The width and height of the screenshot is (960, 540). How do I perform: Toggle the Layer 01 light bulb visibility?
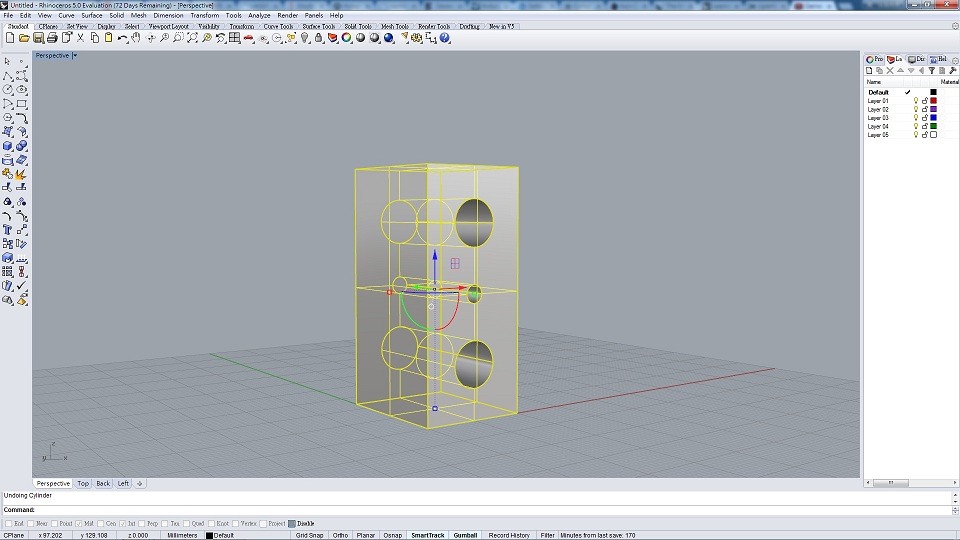(915, 101)
